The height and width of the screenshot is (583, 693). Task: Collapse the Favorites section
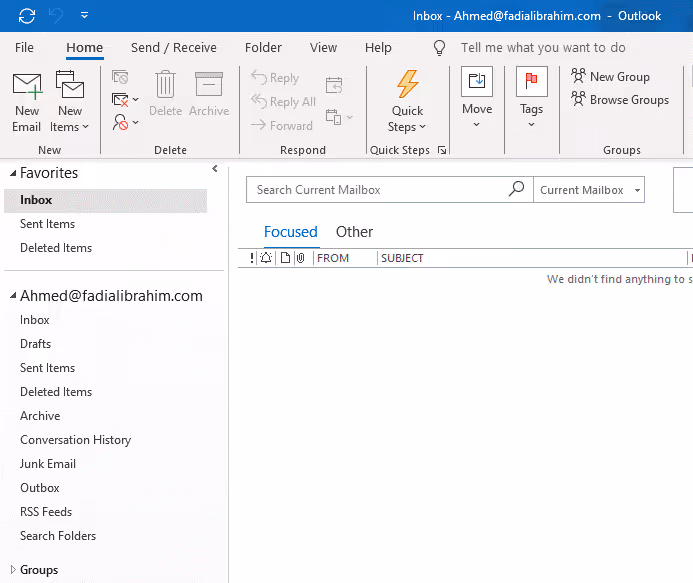(x=13, y=173)
